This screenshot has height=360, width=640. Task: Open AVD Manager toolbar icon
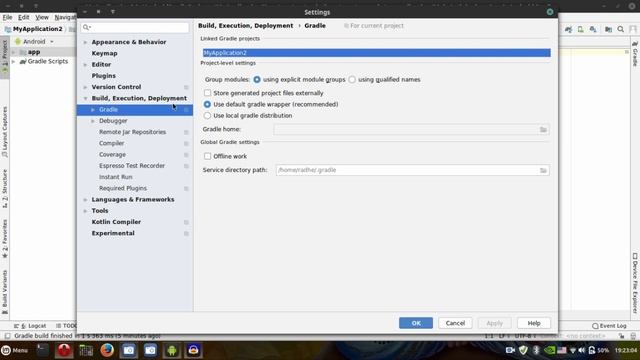tap(580, 29)
